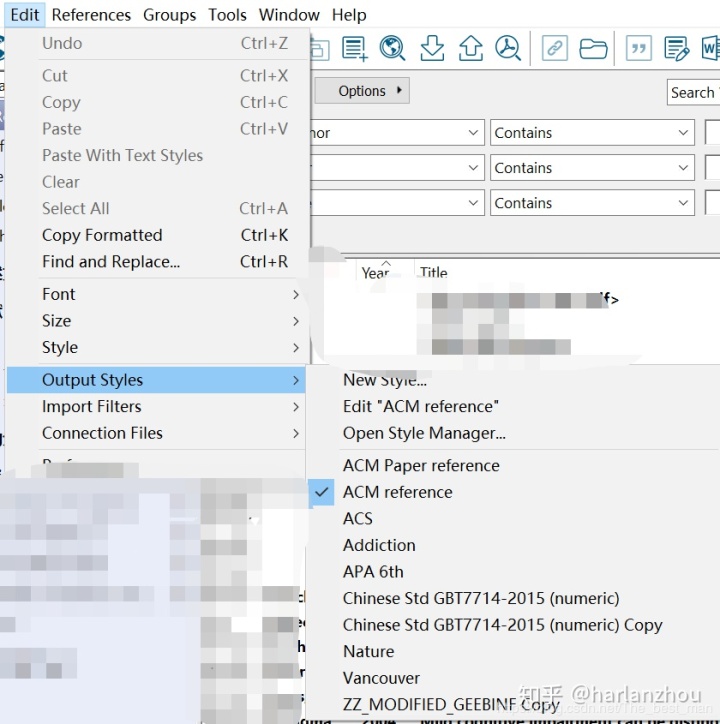This screenshot has height=724, width=720.
Task: Expand the Style submenu
Action: coord(157,347)
